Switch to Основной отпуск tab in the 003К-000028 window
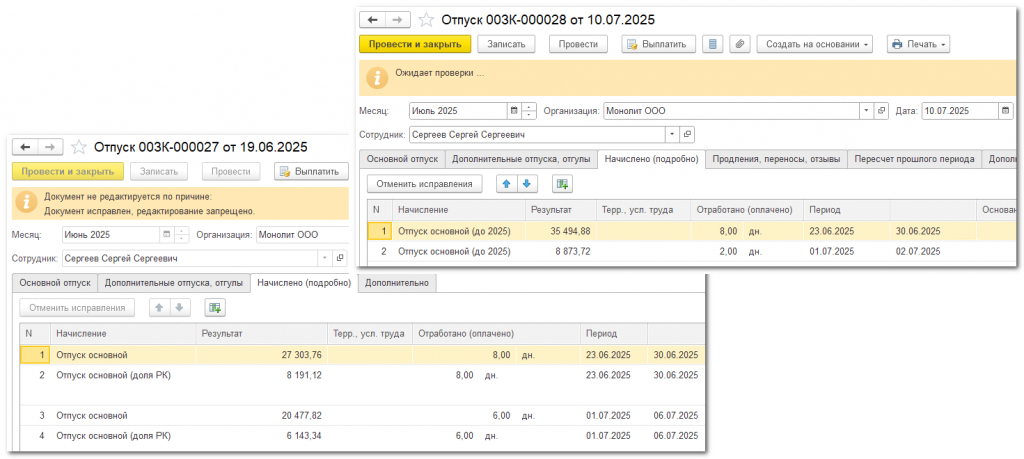Viewport: 1024px width, 459px height. [x=402, y=159]
